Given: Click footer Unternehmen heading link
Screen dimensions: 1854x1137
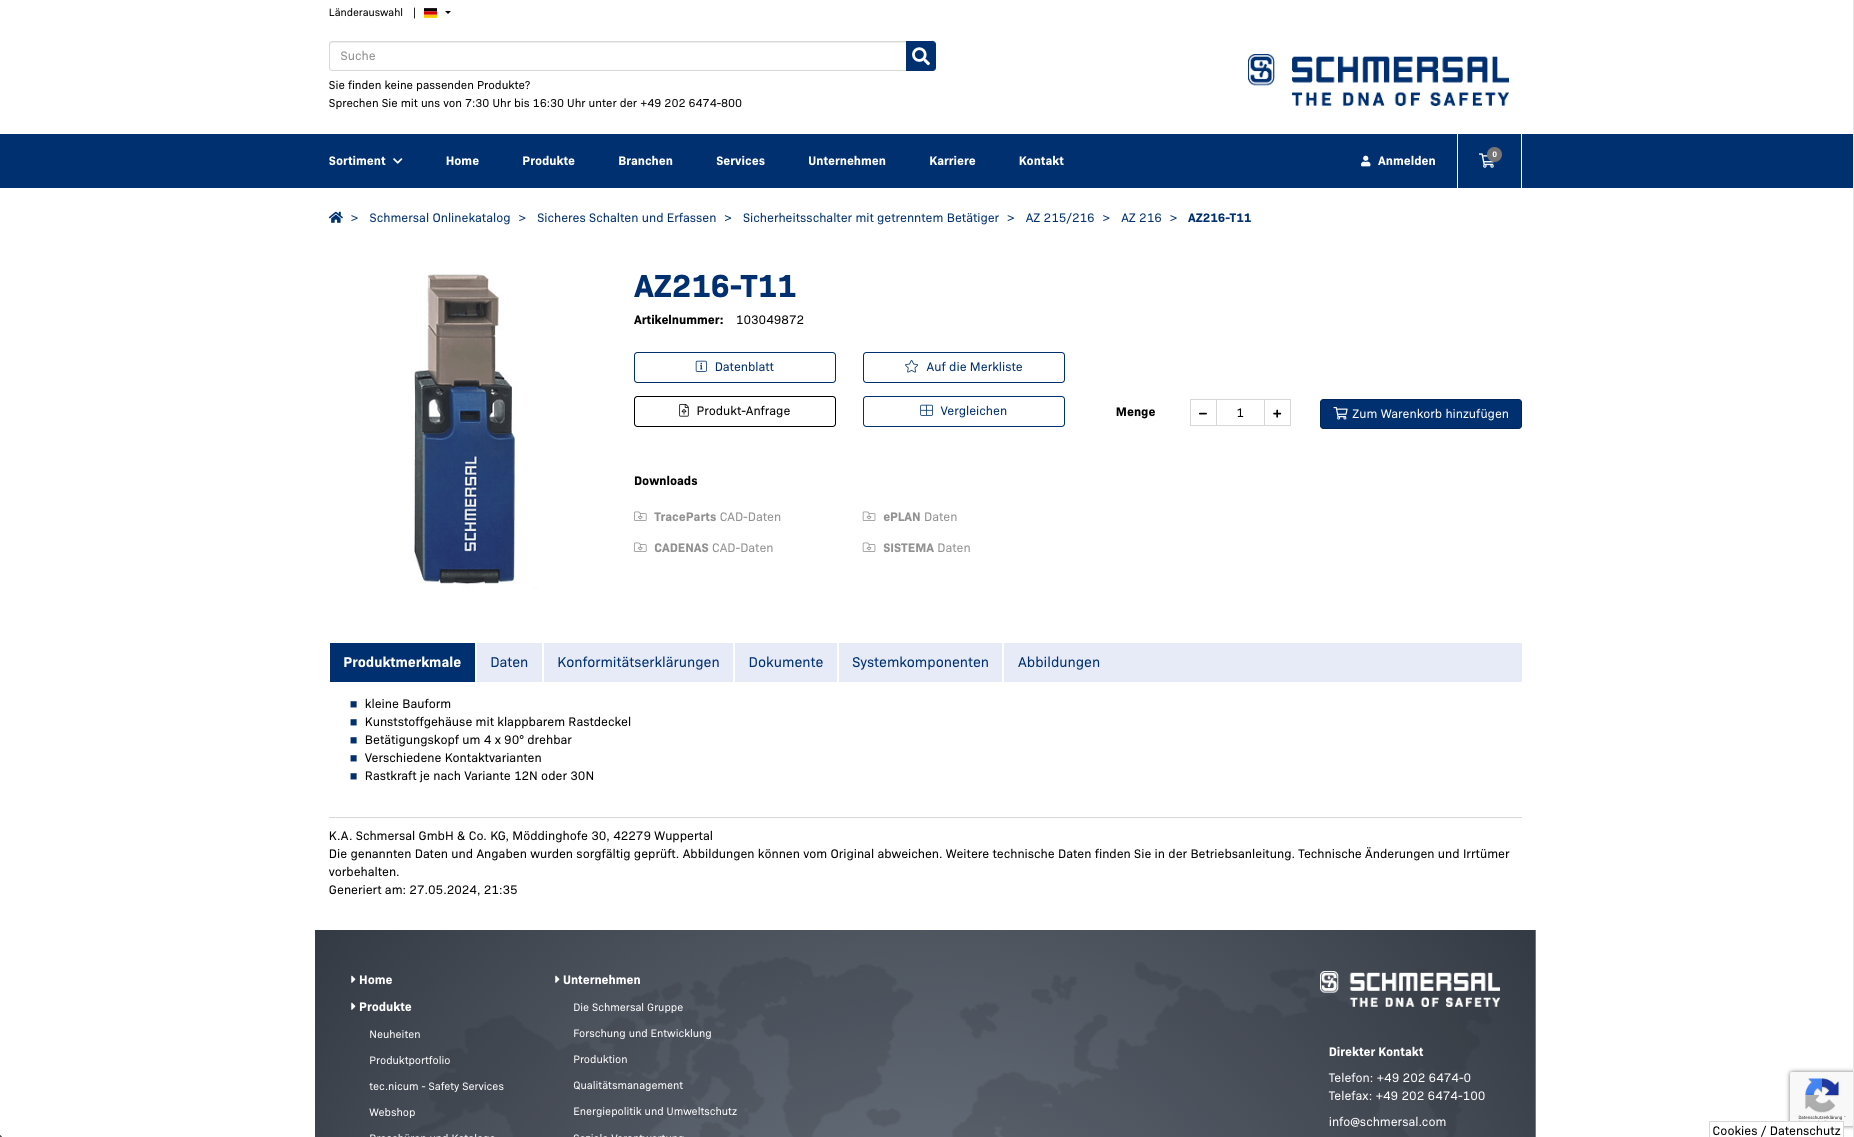Looking at the screenshot, I should [601, 980].
